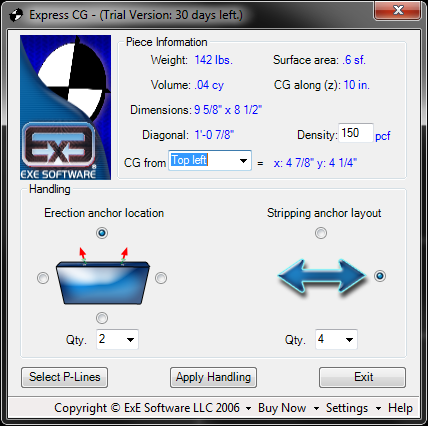Viewport: 429px width, 427px height.
Task: Select the top stripping anchor layout radio
Action: click(x=321, y=233)
